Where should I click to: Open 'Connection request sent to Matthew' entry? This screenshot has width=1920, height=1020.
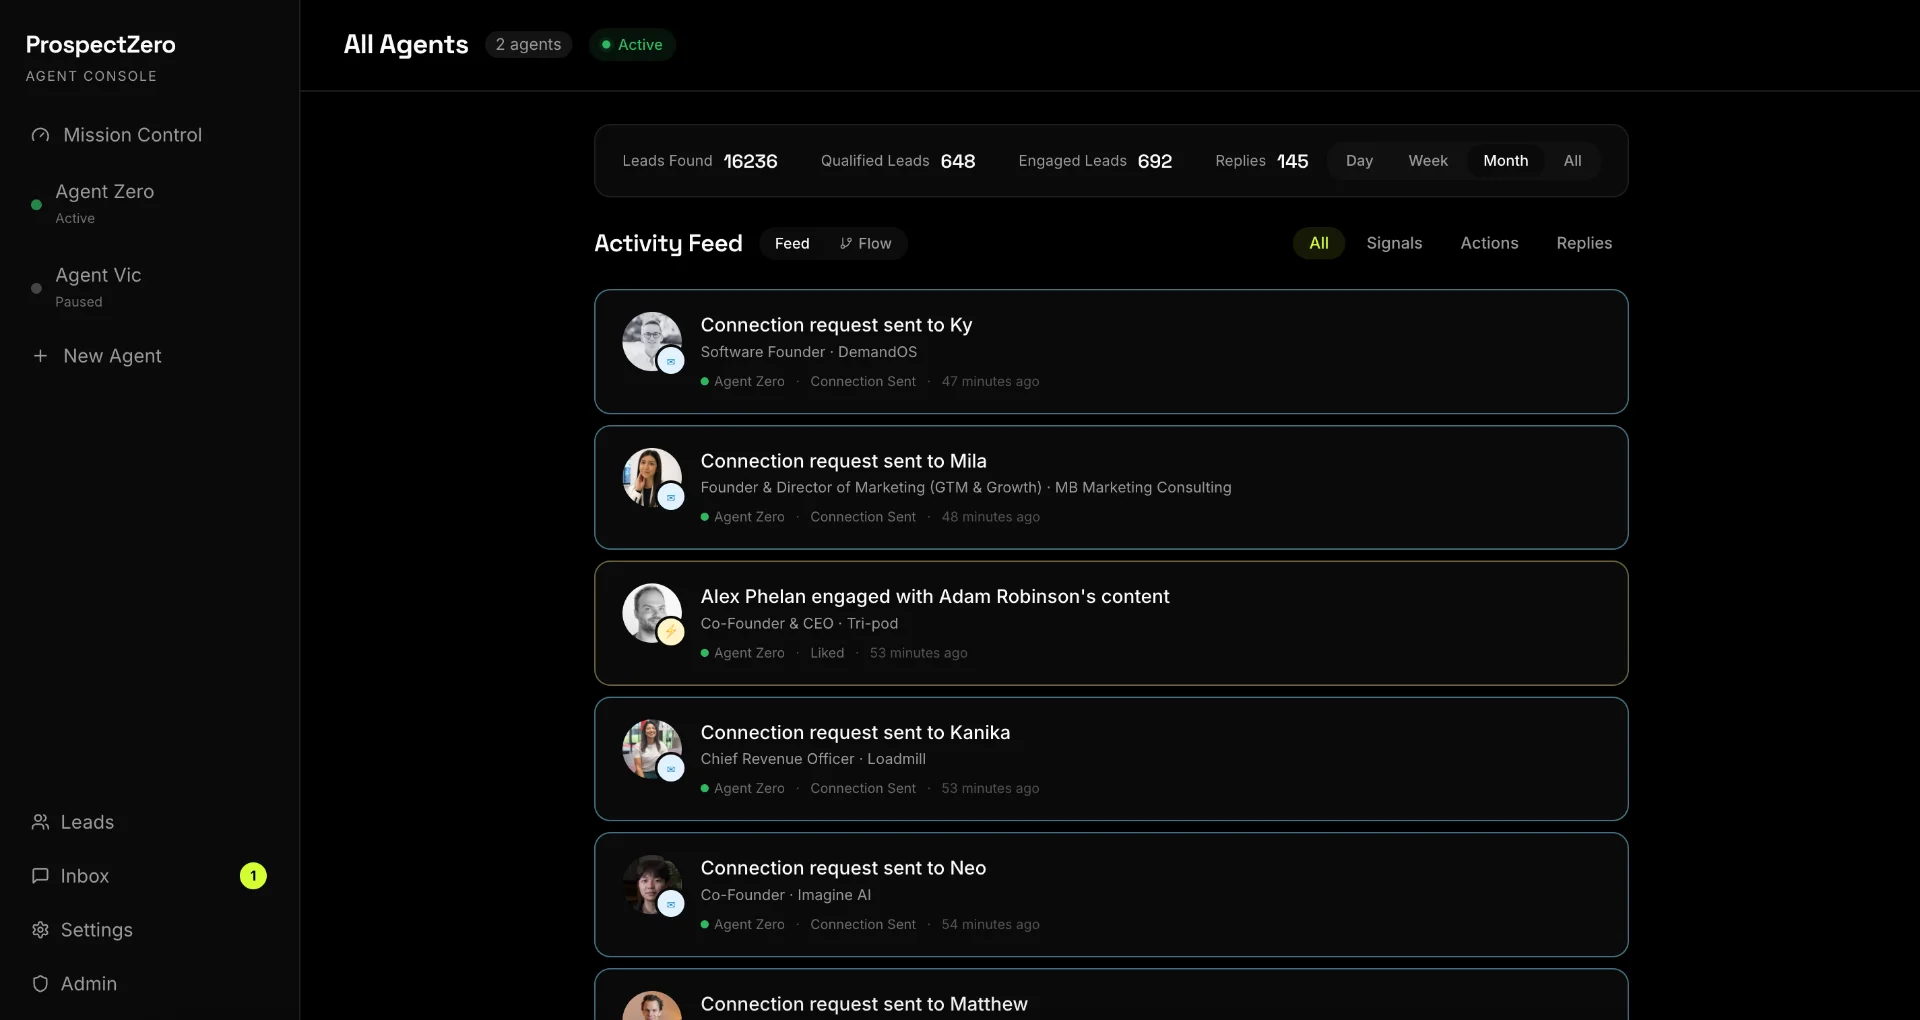[x=1111, y=995]
